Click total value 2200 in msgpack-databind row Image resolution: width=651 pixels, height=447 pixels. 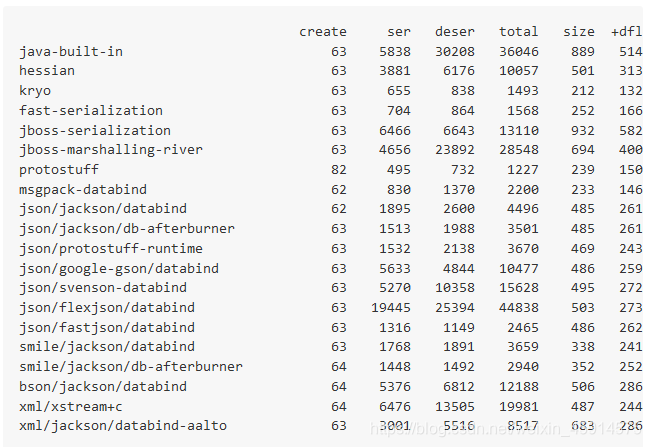(523, 190)
